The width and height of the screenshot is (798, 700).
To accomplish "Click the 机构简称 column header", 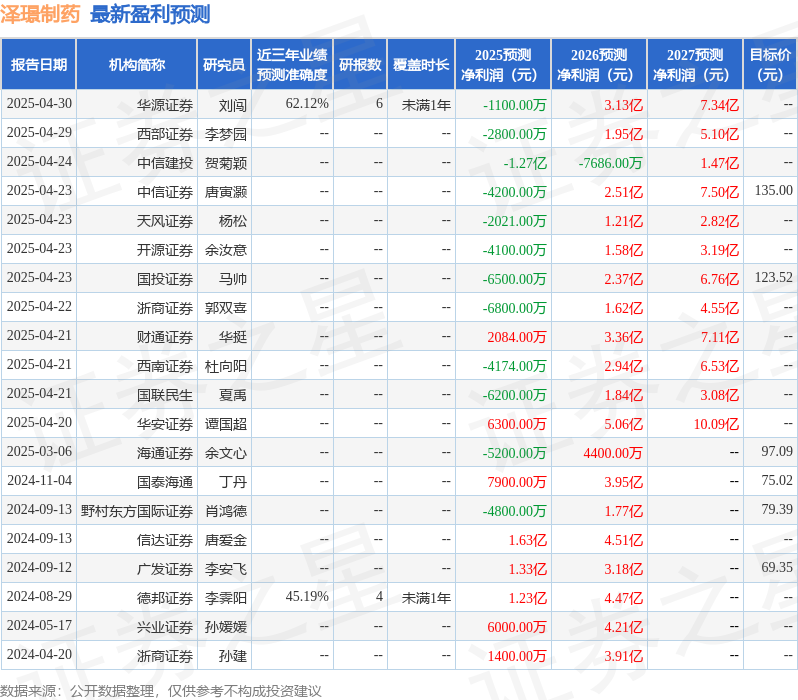I will point(136,65).
